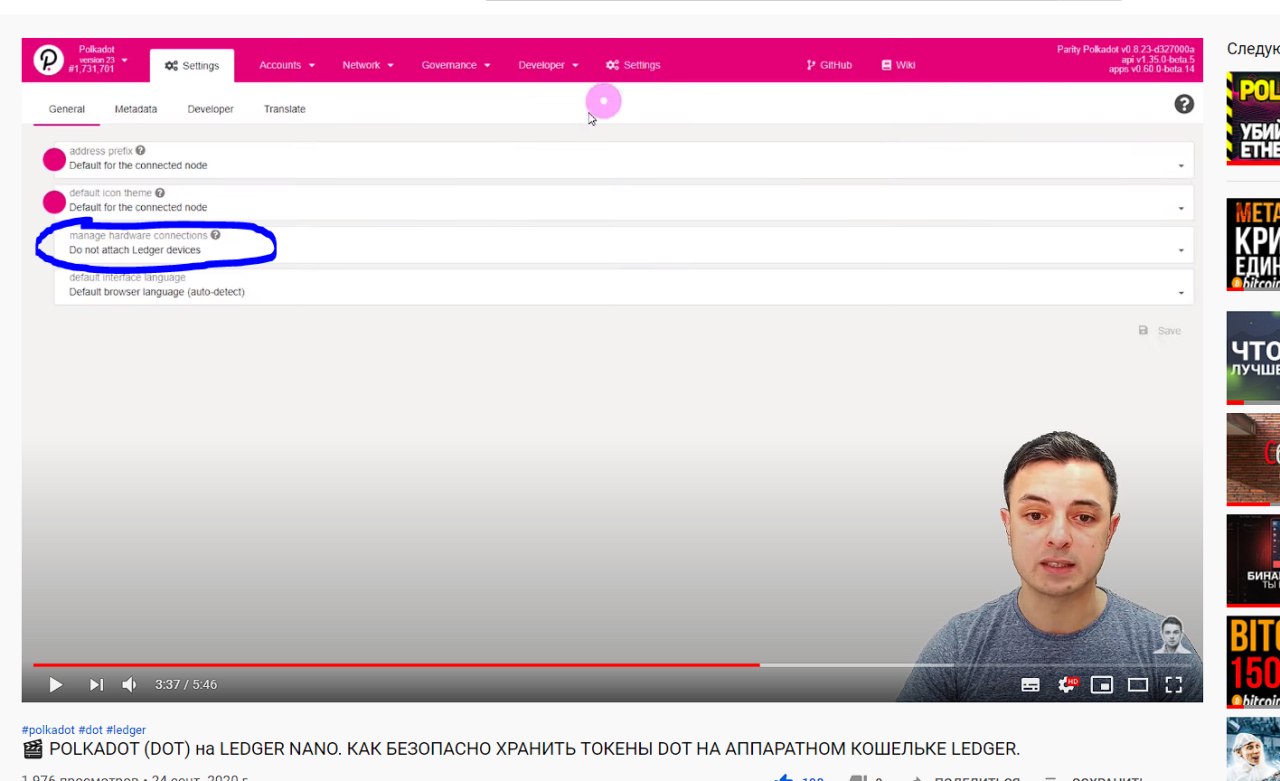
Task: Switch to the General tab
Action: tap(67, 109)
